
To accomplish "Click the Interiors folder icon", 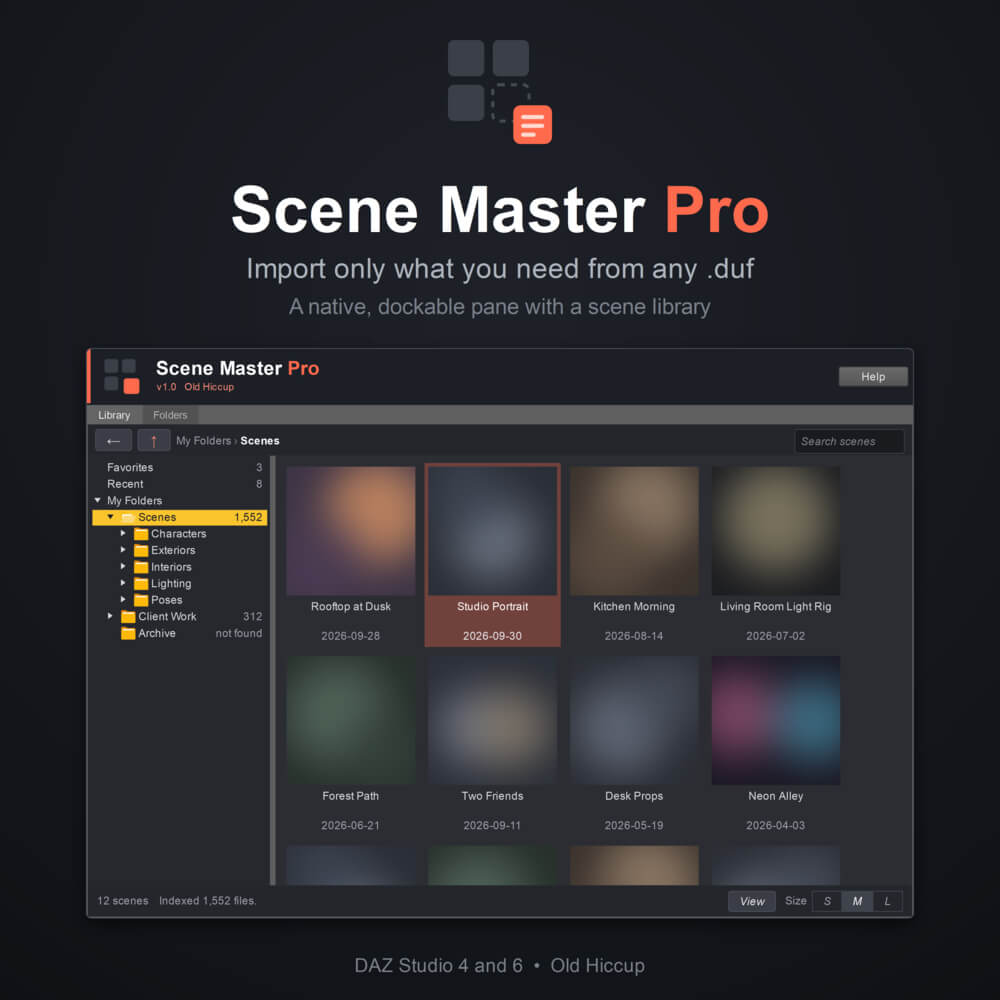I will click(141, 567).
